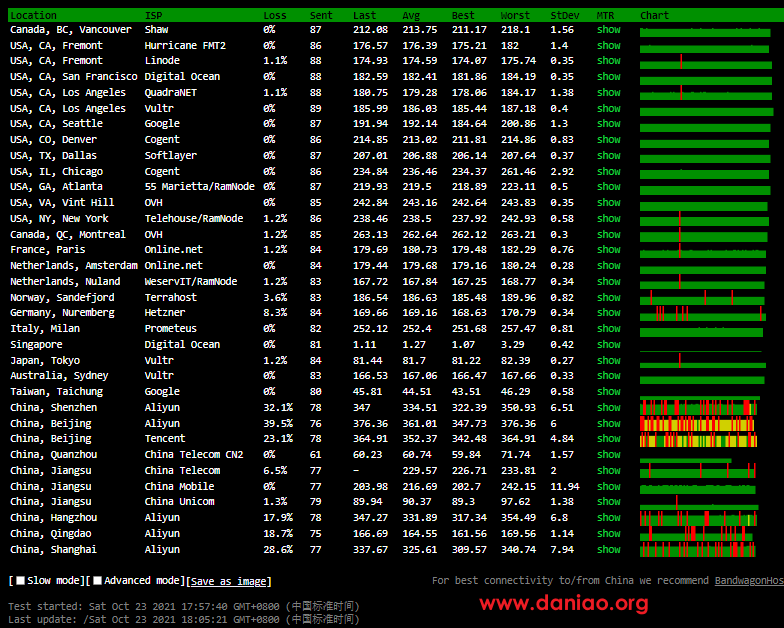Show MTR for Vint Hill OVH
The height and width of the screenshot is (628, 784).
tap(608, 202)
